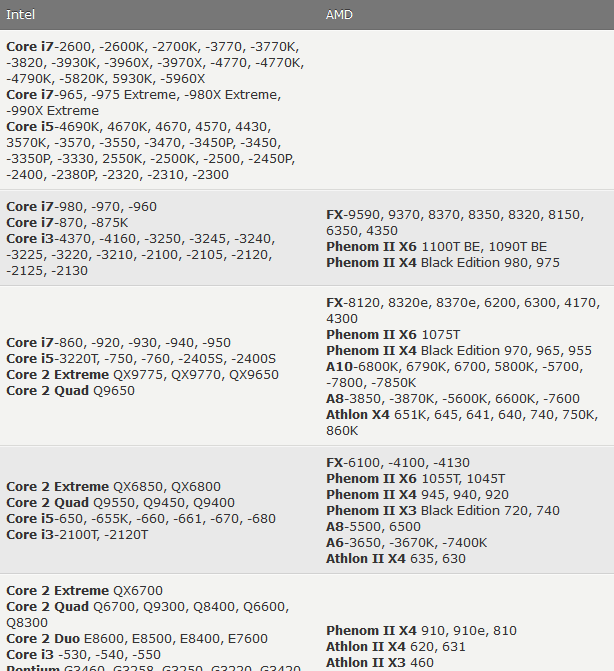Click the Core i3-2100T entry

(77, 535)
